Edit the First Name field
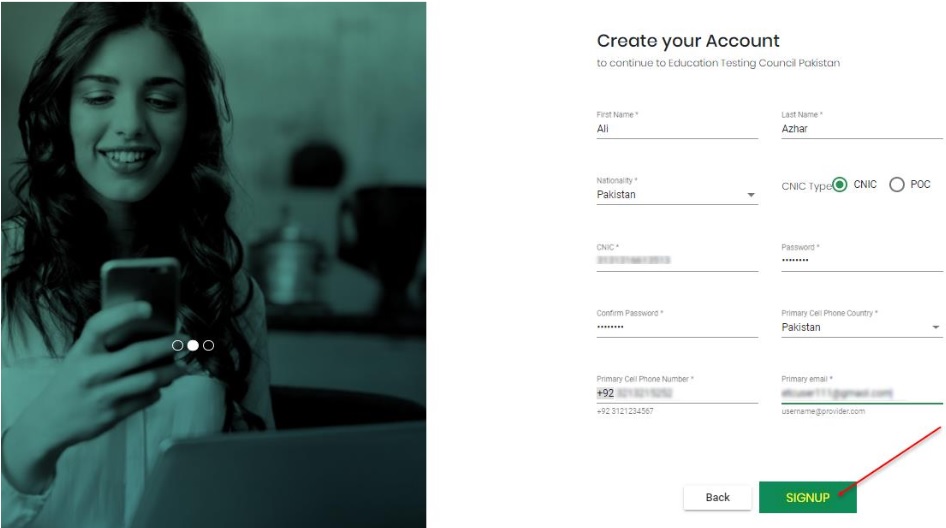This screenshot has height=528, width=946. (x=677, y=129)
